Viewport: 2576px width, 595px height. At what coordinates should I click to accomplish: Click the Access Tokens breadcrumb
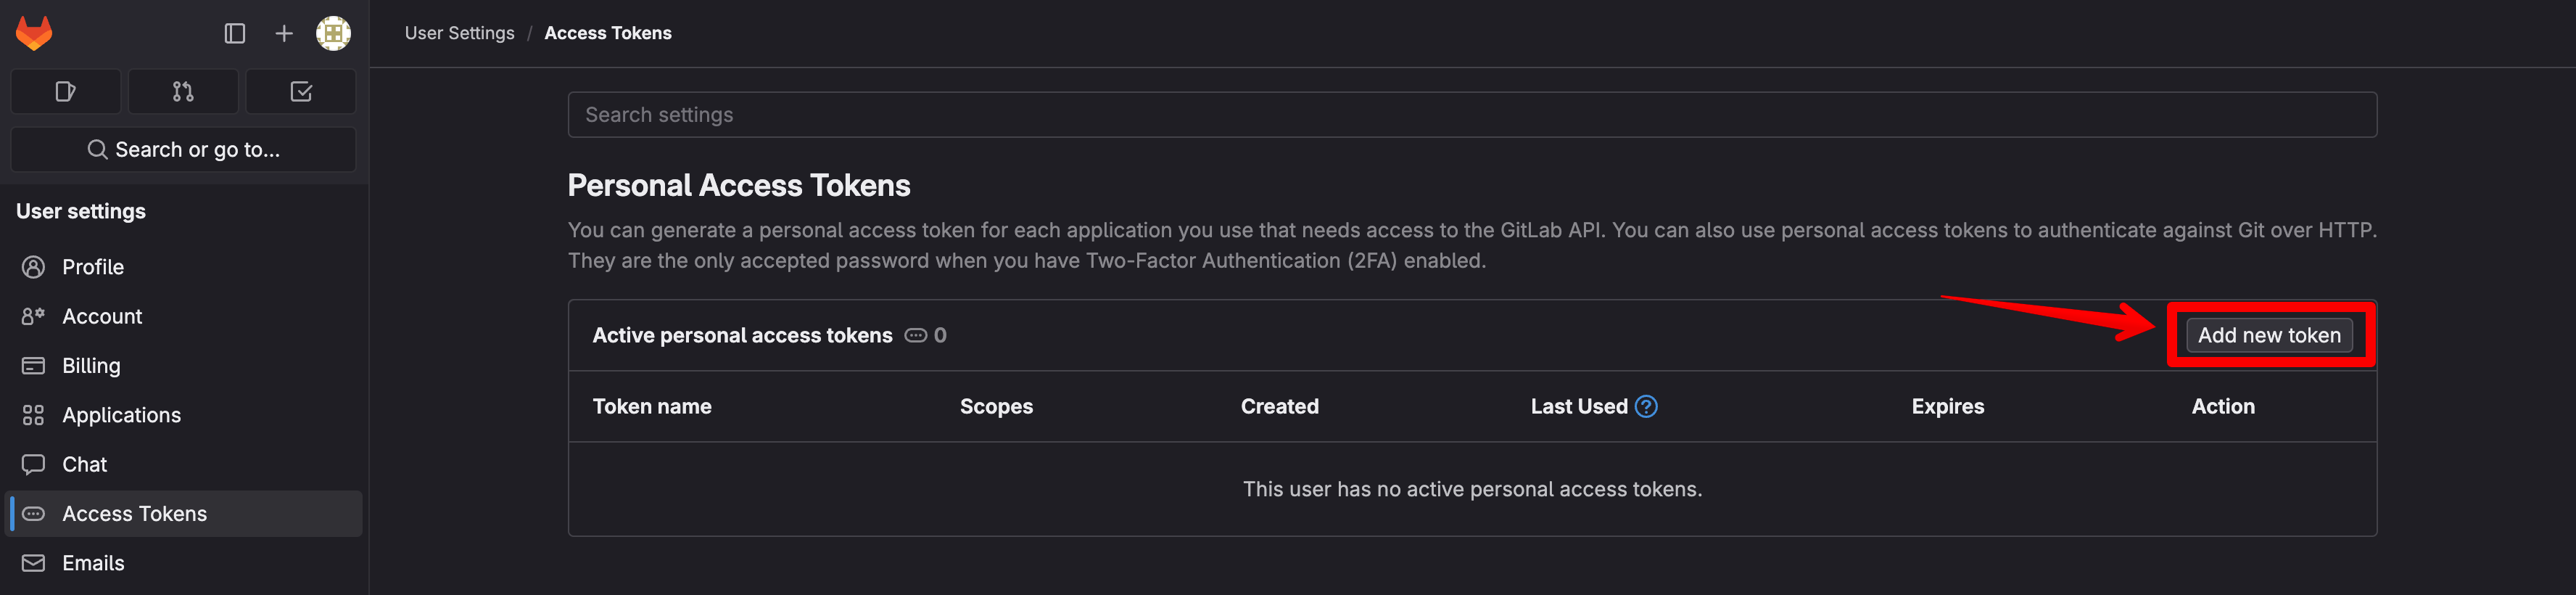[x=608, y=33]
